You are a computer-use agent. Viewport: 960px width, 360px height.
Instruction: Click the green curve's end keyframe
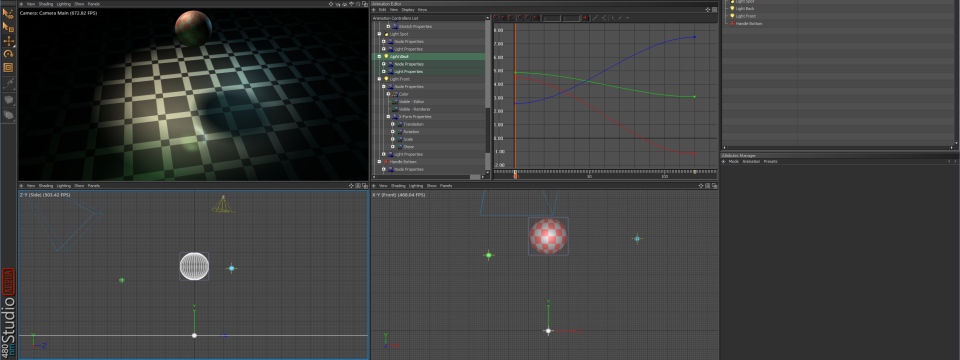click(x=694, y=97)
